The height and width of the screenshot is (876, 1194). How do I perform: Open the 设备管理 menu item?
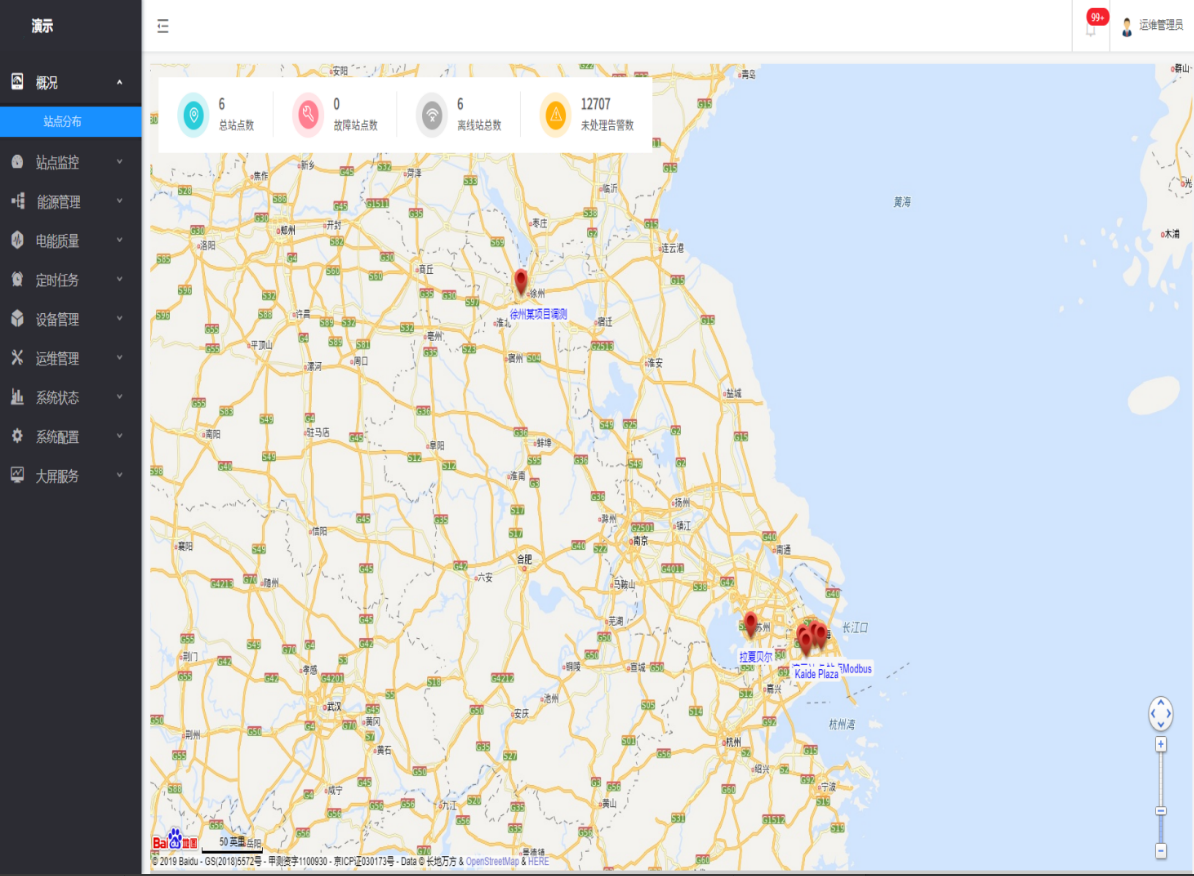pos(70,320)
